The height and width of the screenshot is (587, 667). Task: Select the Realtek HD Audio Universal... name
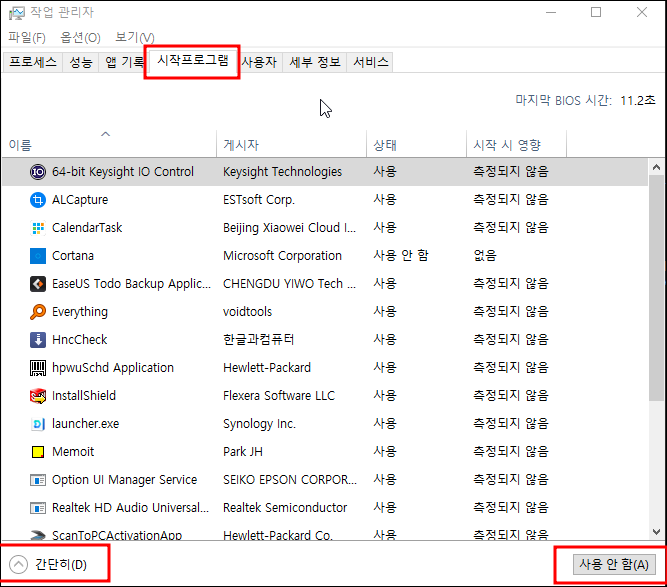(x=130, y=508)
